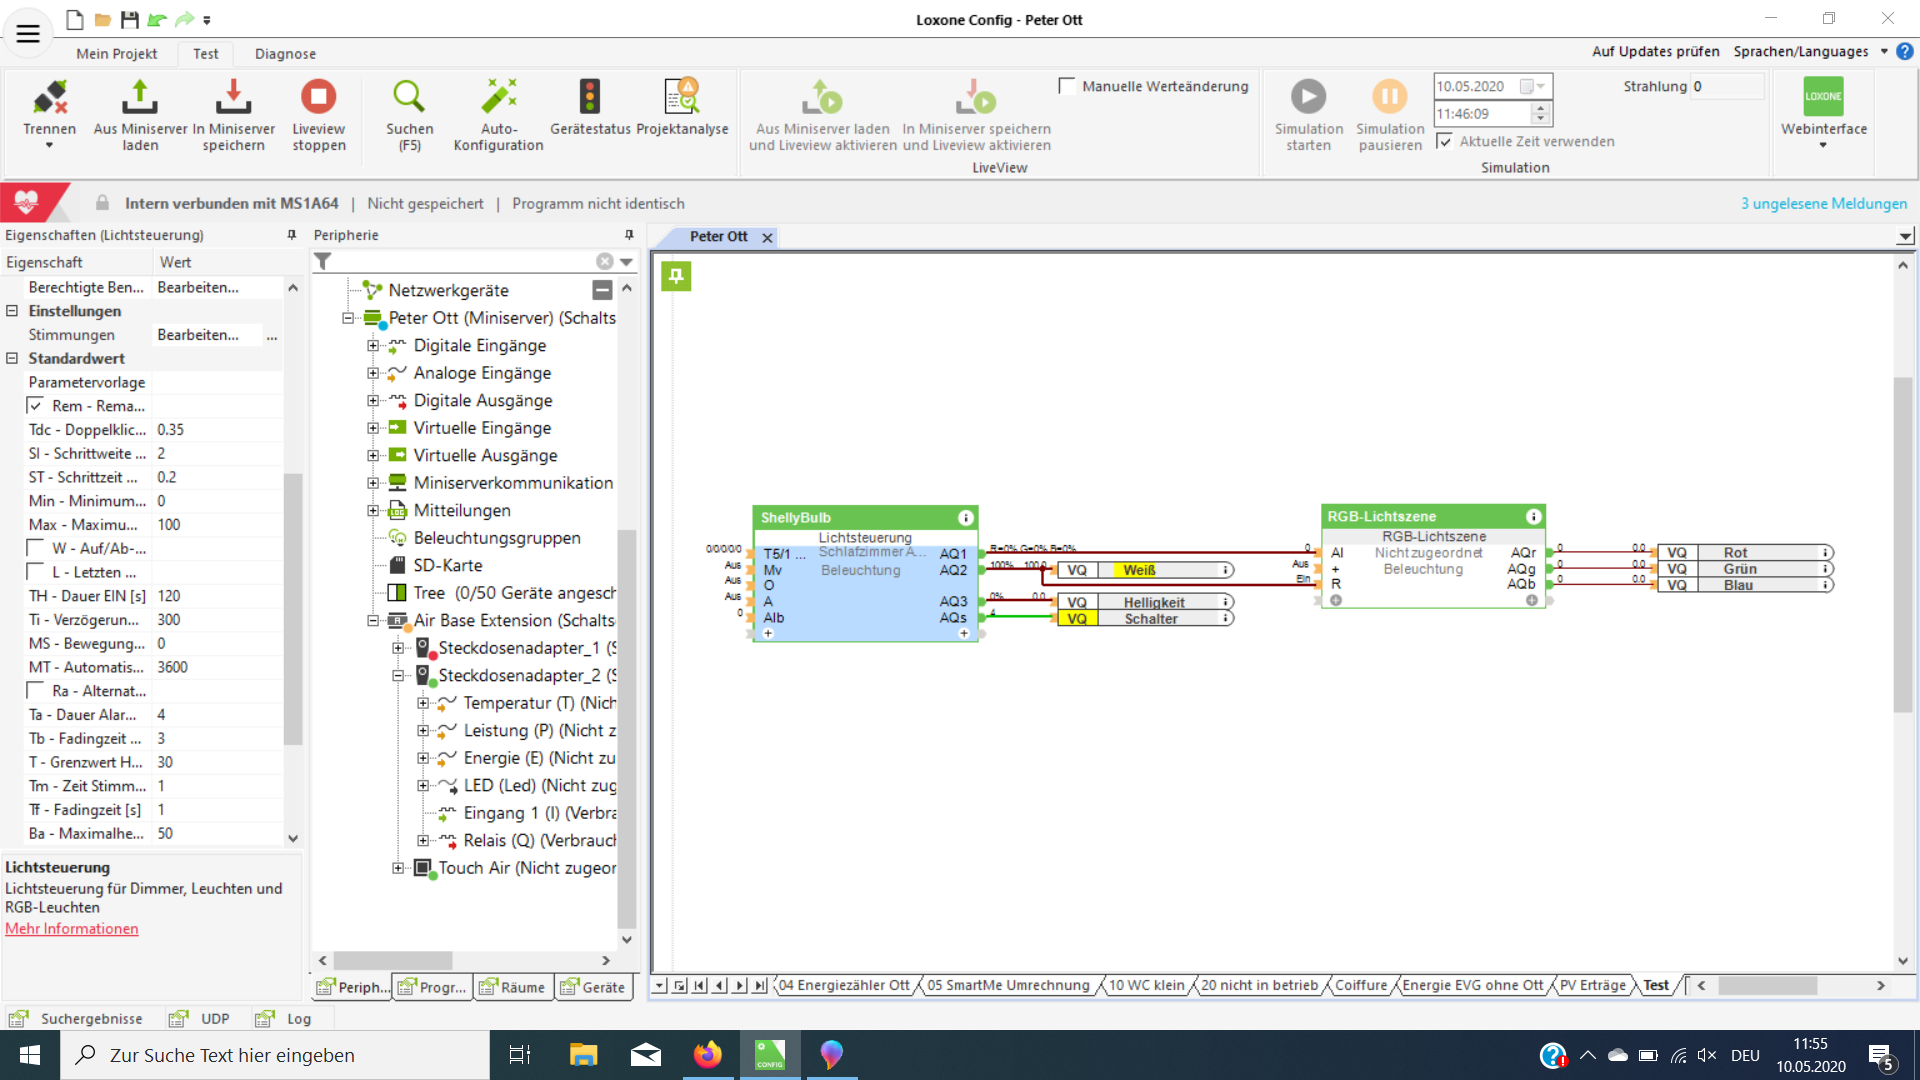The height and width of the screenshot is (1080, 1920).
Task: Click the Trennen disconnect icon
Action: point(49,98)
